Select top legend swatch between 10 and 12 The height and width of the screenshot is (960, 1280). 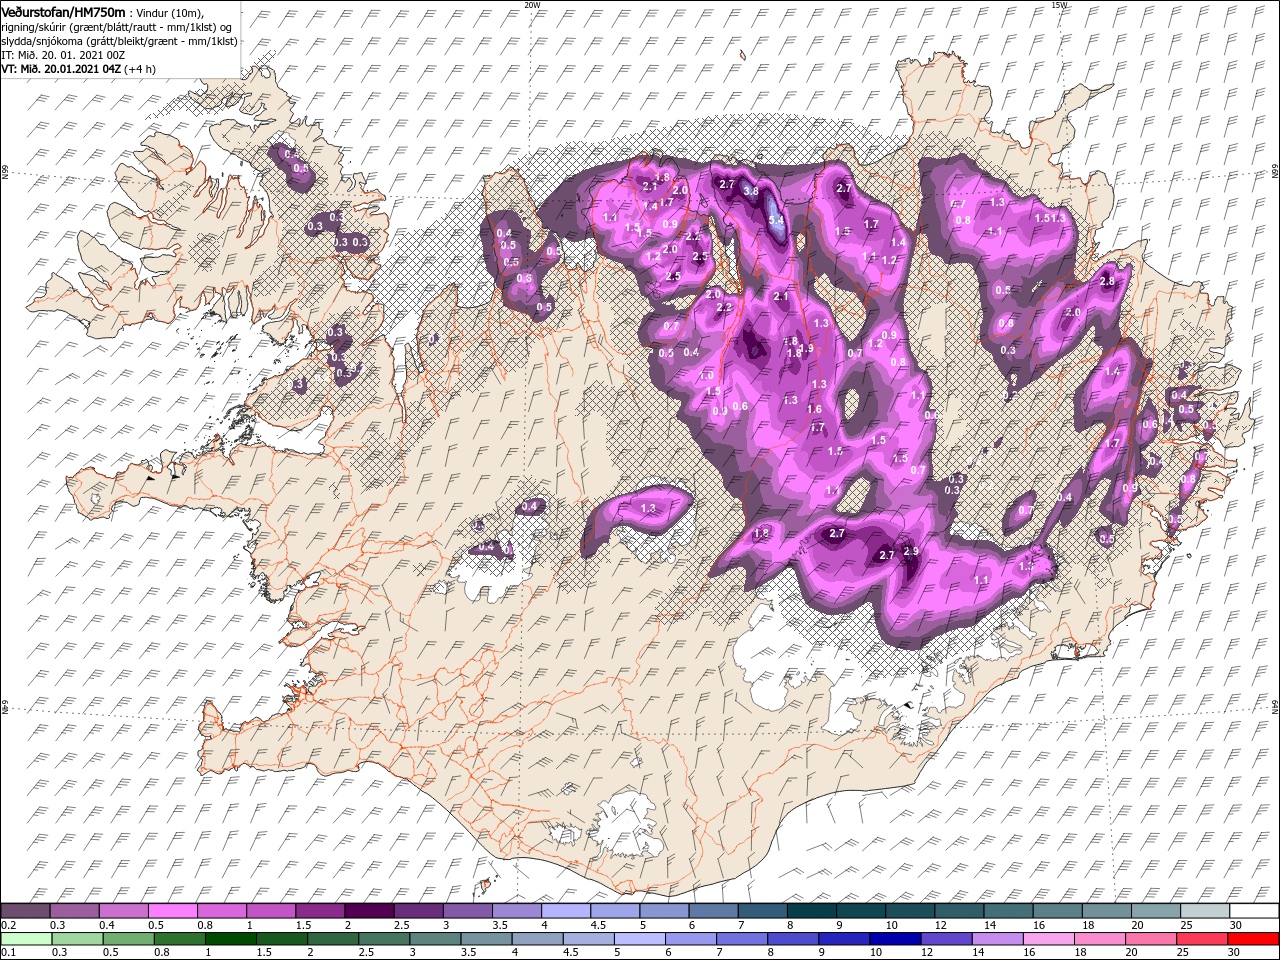910,910
